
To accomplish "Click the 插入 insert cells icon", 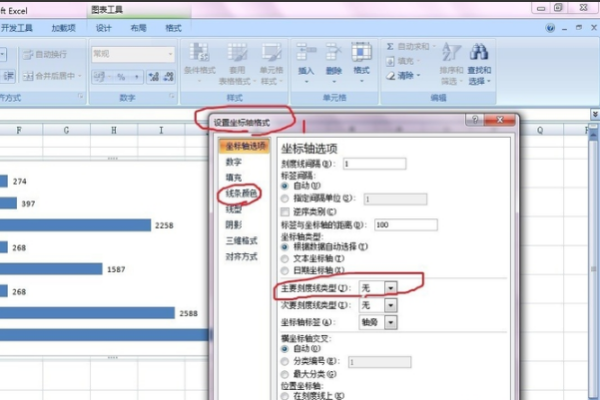I will 306,54.
